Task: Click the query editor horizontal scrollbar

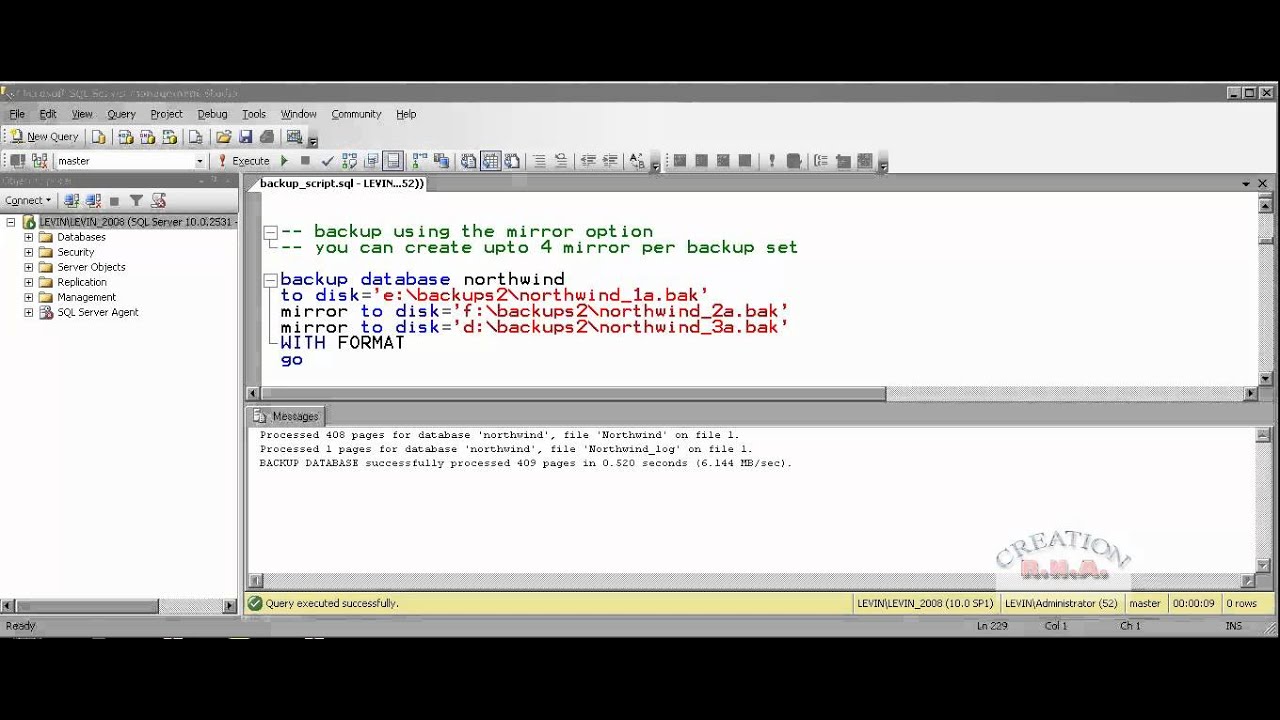Action: [x=573, y=394]
